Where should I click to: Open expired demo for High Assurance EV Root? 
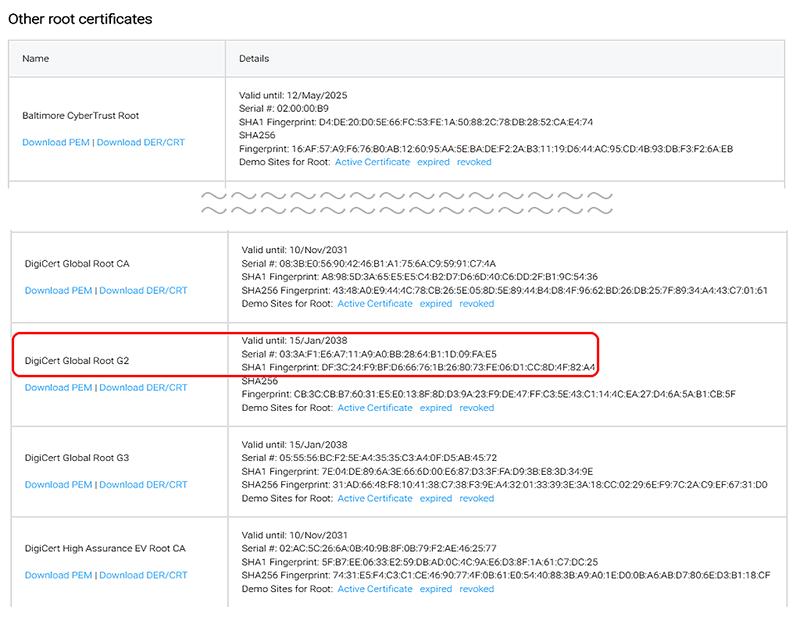pyautogui.click(x=436, y=589)
